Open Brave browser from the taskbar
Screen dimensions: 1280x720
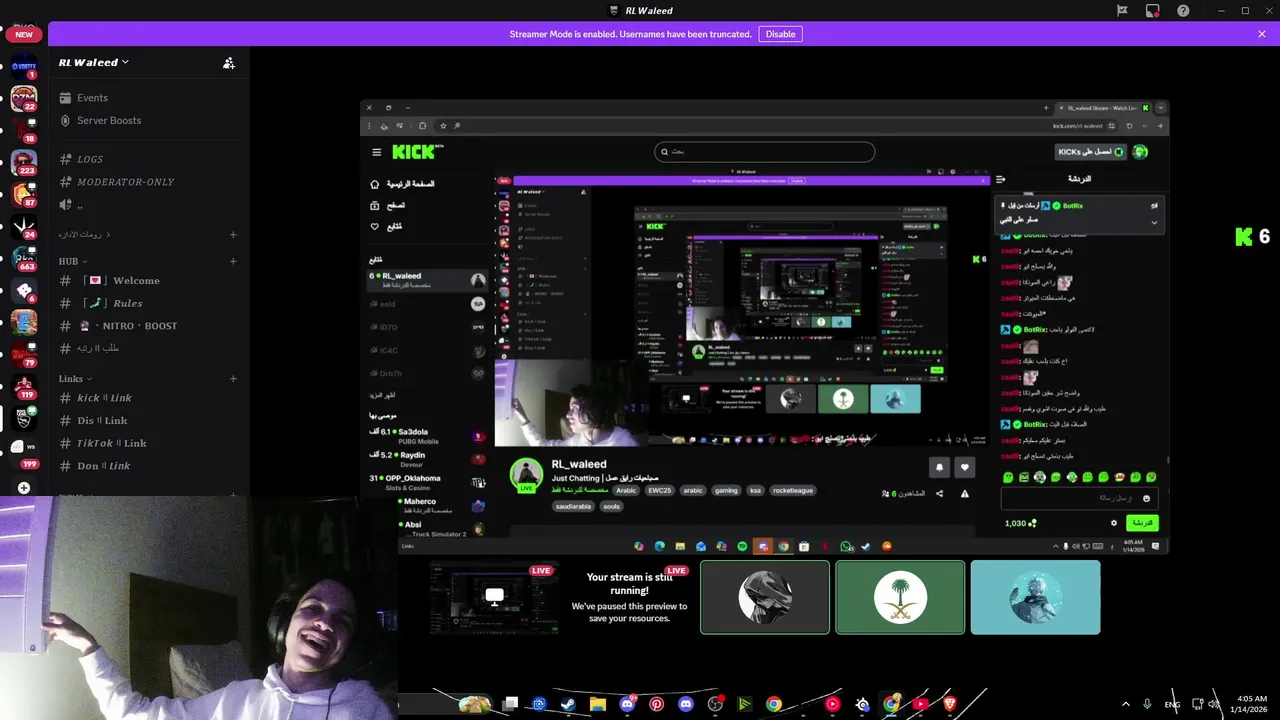point(949,704)
